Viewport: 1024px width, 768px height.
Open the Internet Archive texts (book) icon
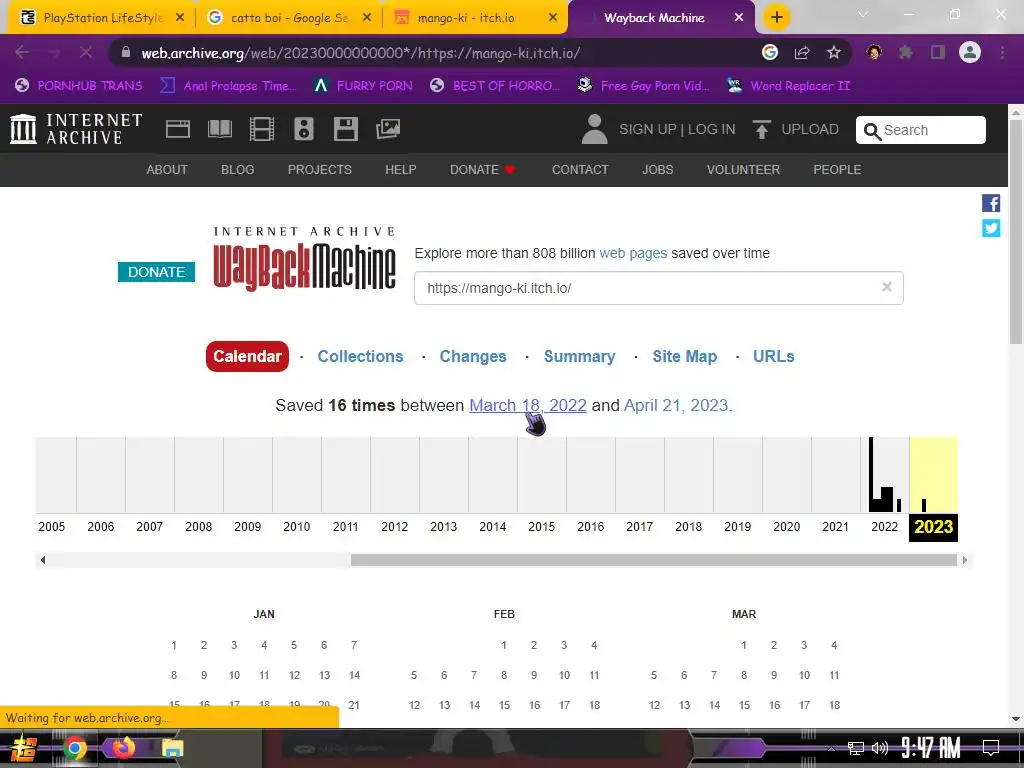coord(219,129)
